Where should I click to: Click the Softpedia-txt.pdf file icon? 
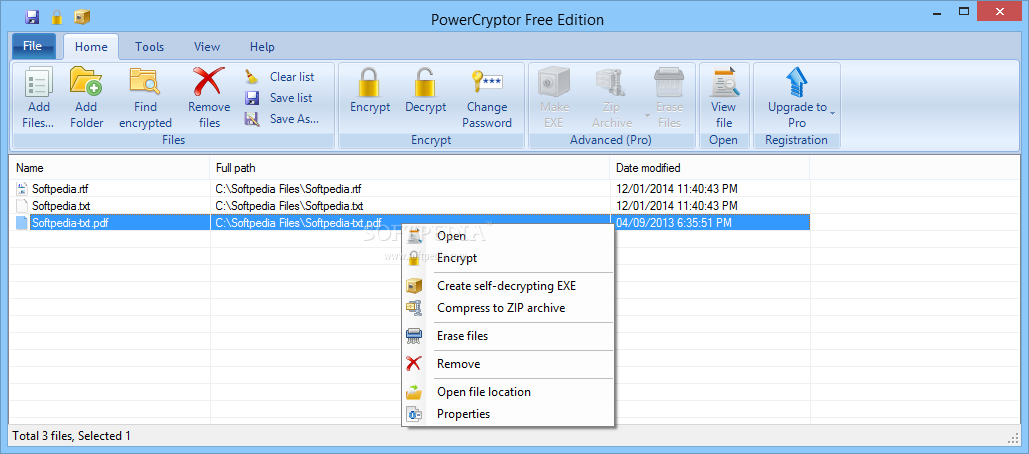pyautogui.click(x=22, y=222)
